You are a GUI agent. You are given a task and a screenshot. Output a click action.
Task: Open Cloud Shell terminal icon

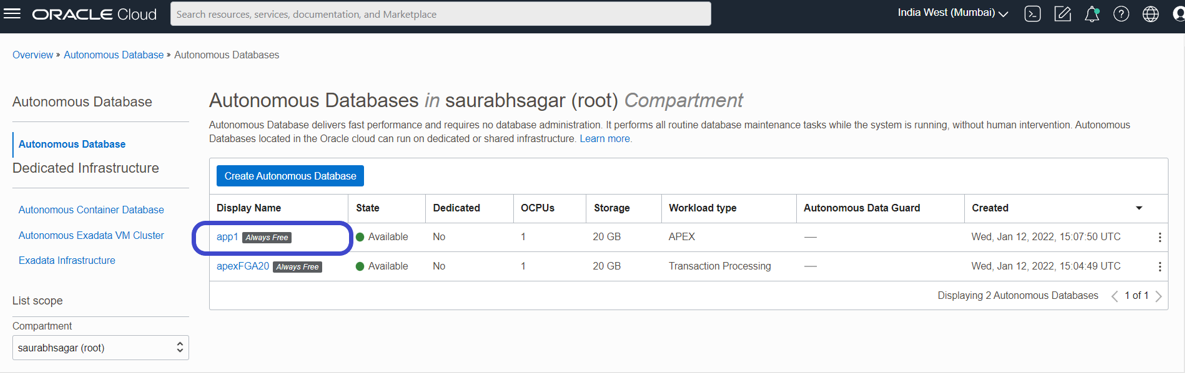(1032, 14)
